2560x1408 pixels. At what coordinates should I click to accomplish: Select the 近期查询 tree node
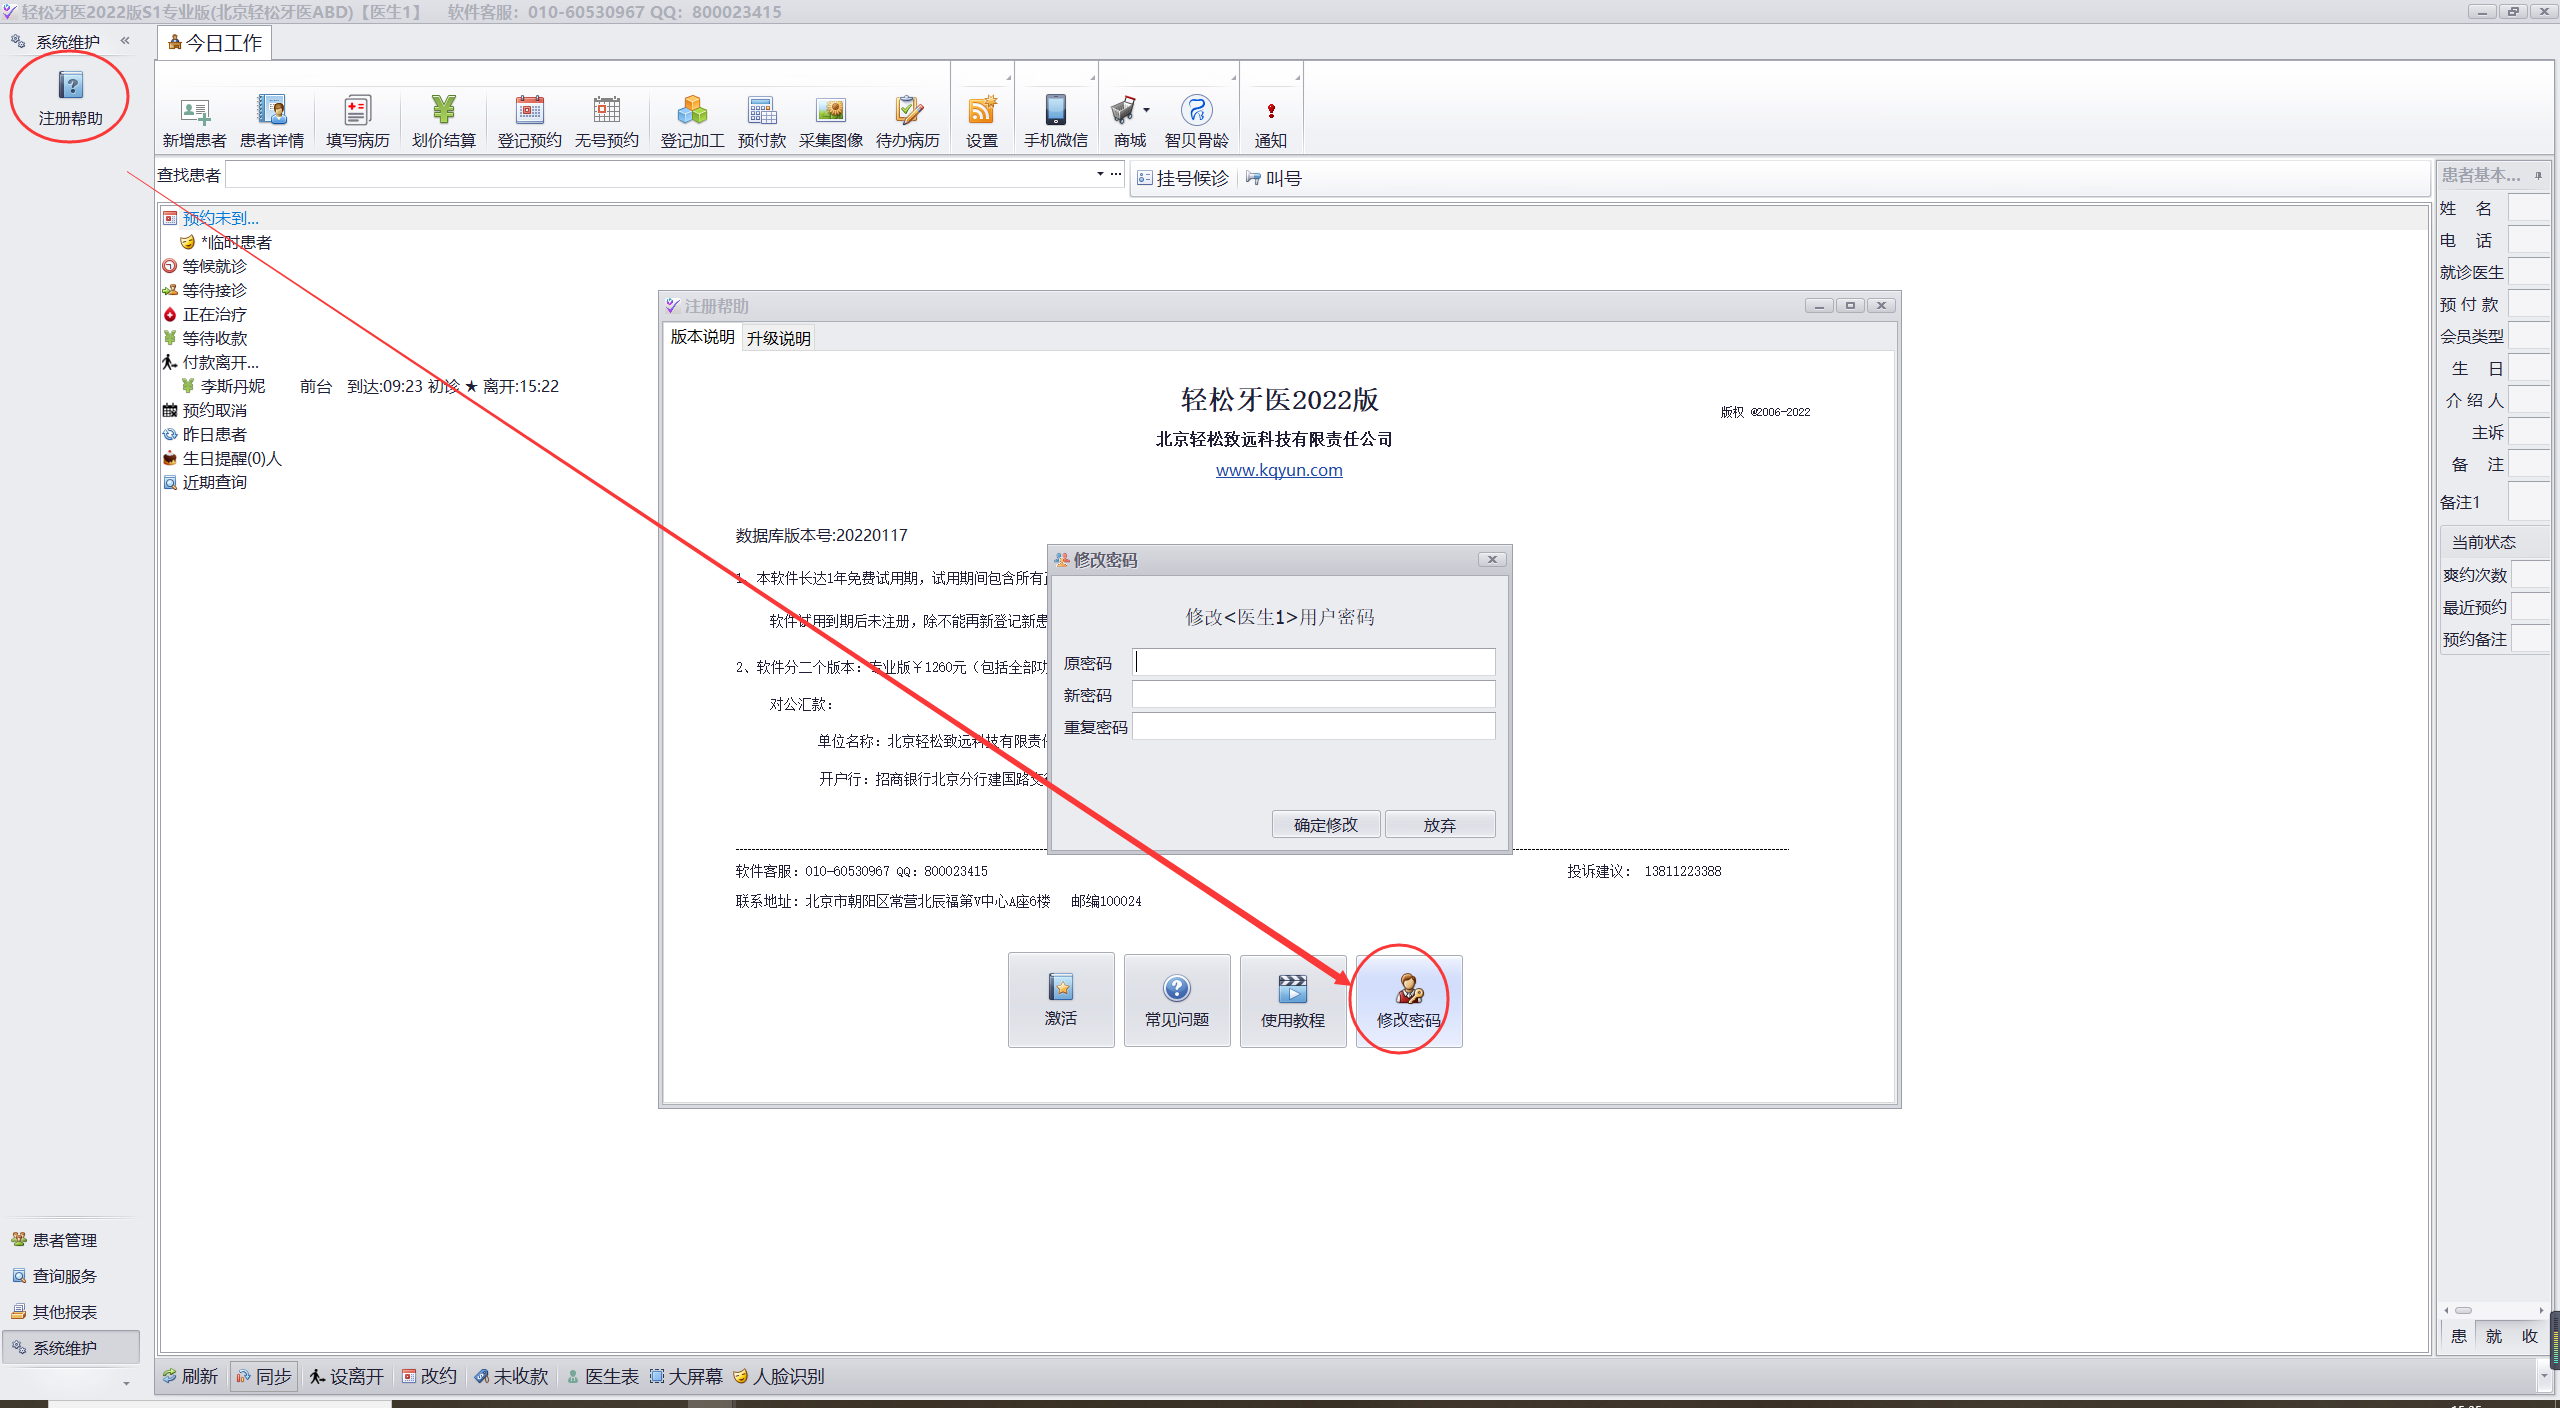click(x=214, y=482)
